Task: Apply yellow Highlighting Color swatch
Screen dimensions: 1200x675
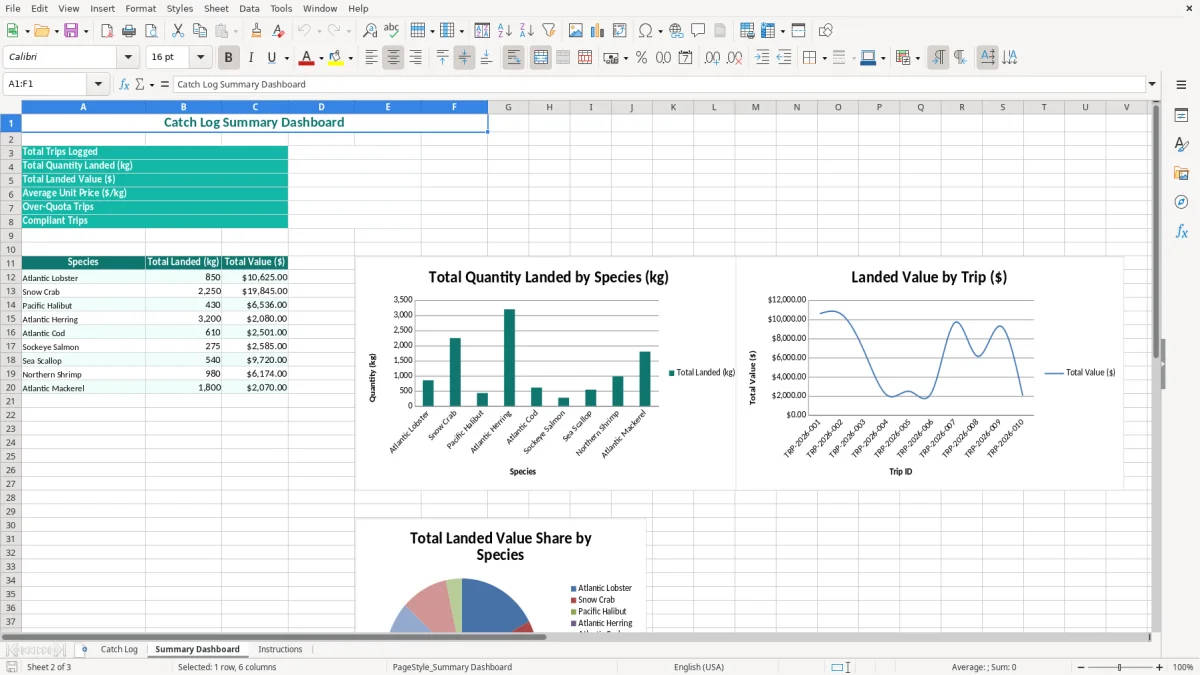Action: tap(336, 58)
